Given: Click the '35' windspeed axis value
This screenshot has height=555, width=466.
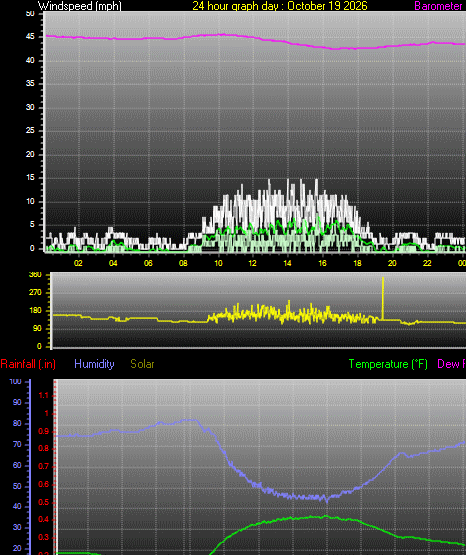Looking at the screenshot, I should coord(30,84).
